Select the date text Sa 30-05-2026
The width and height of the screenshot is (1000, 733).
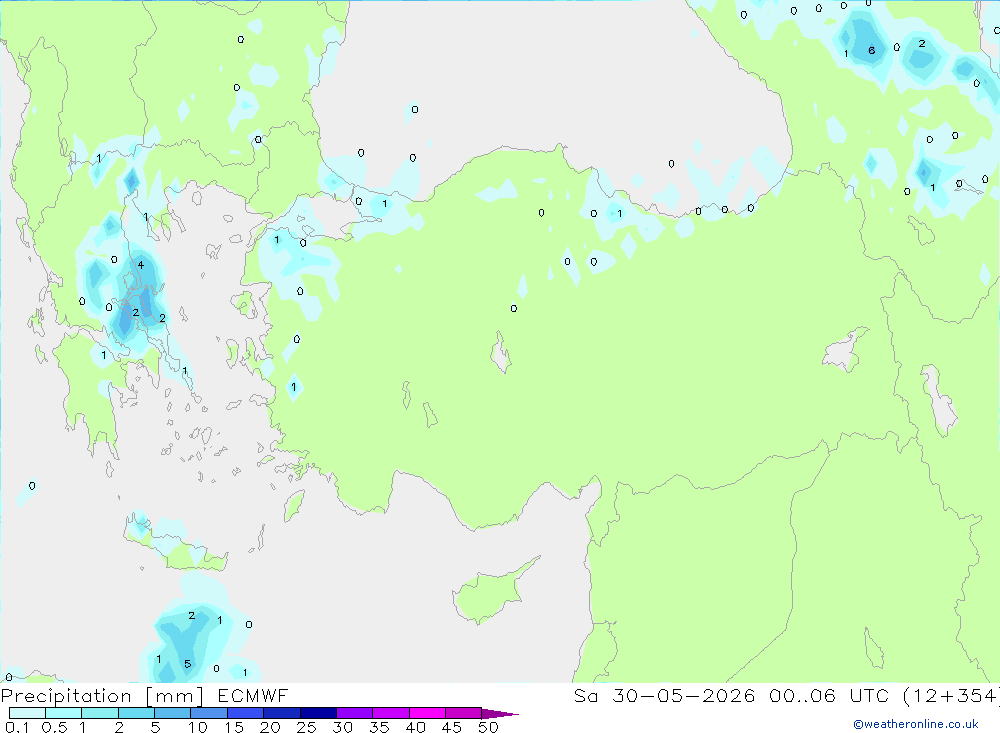(x=664, y=695)
